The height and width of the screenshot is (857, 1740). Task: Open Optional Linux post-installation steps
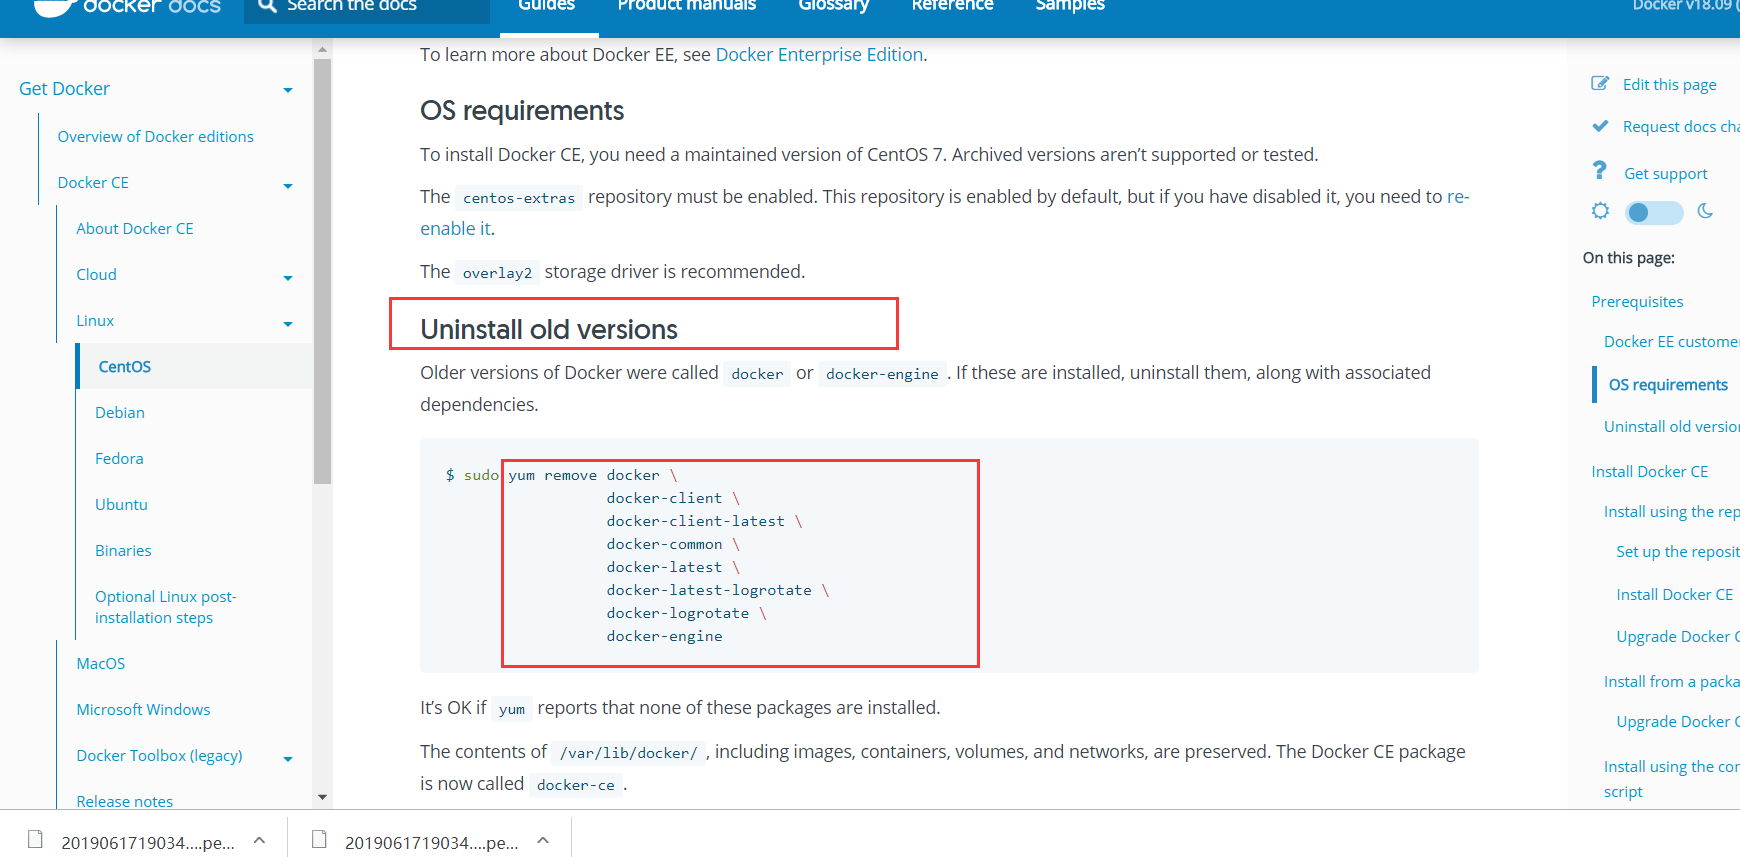165,607
